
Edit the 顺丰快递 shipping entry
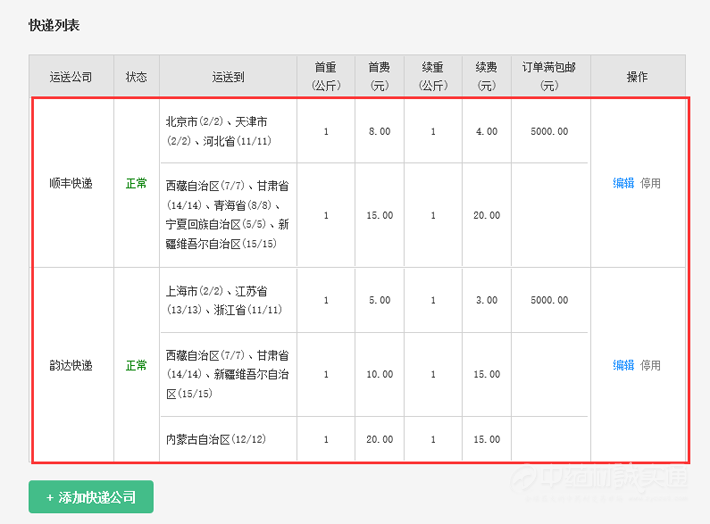point(624,183)
